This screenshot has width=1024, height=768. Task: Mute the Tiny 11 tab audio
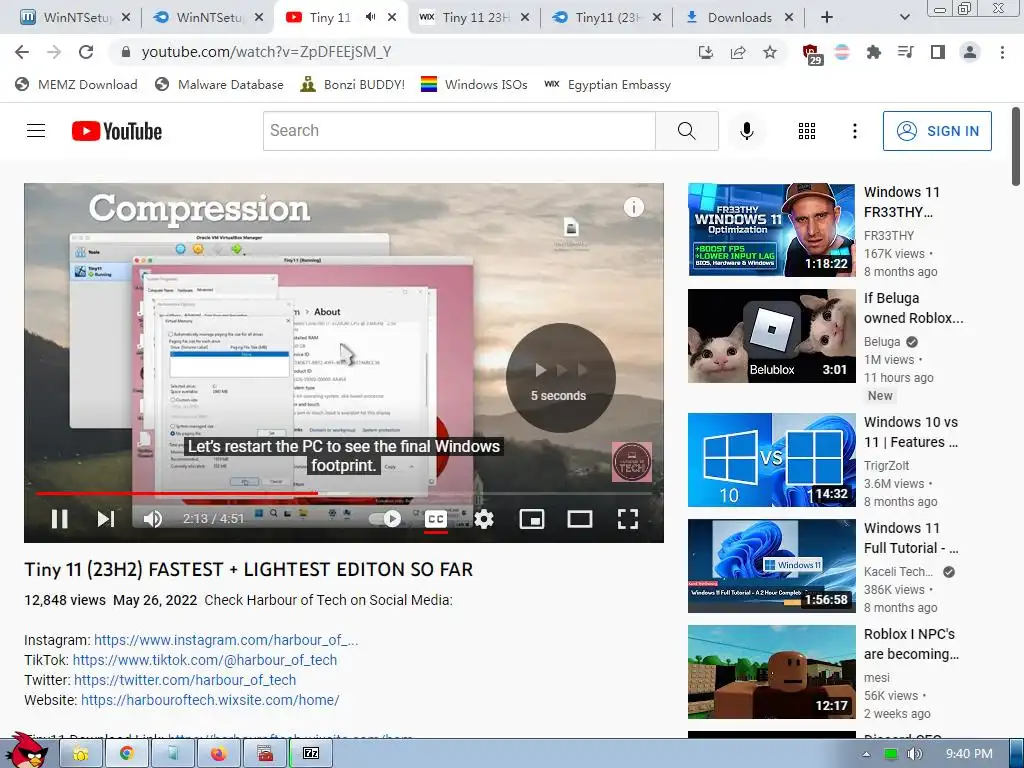370,17
